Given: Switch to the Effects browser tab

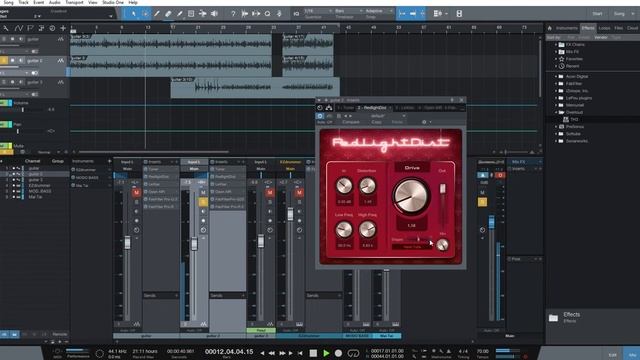Looking at the screenshot, I should pyautogui.click(x=588, y=28).
